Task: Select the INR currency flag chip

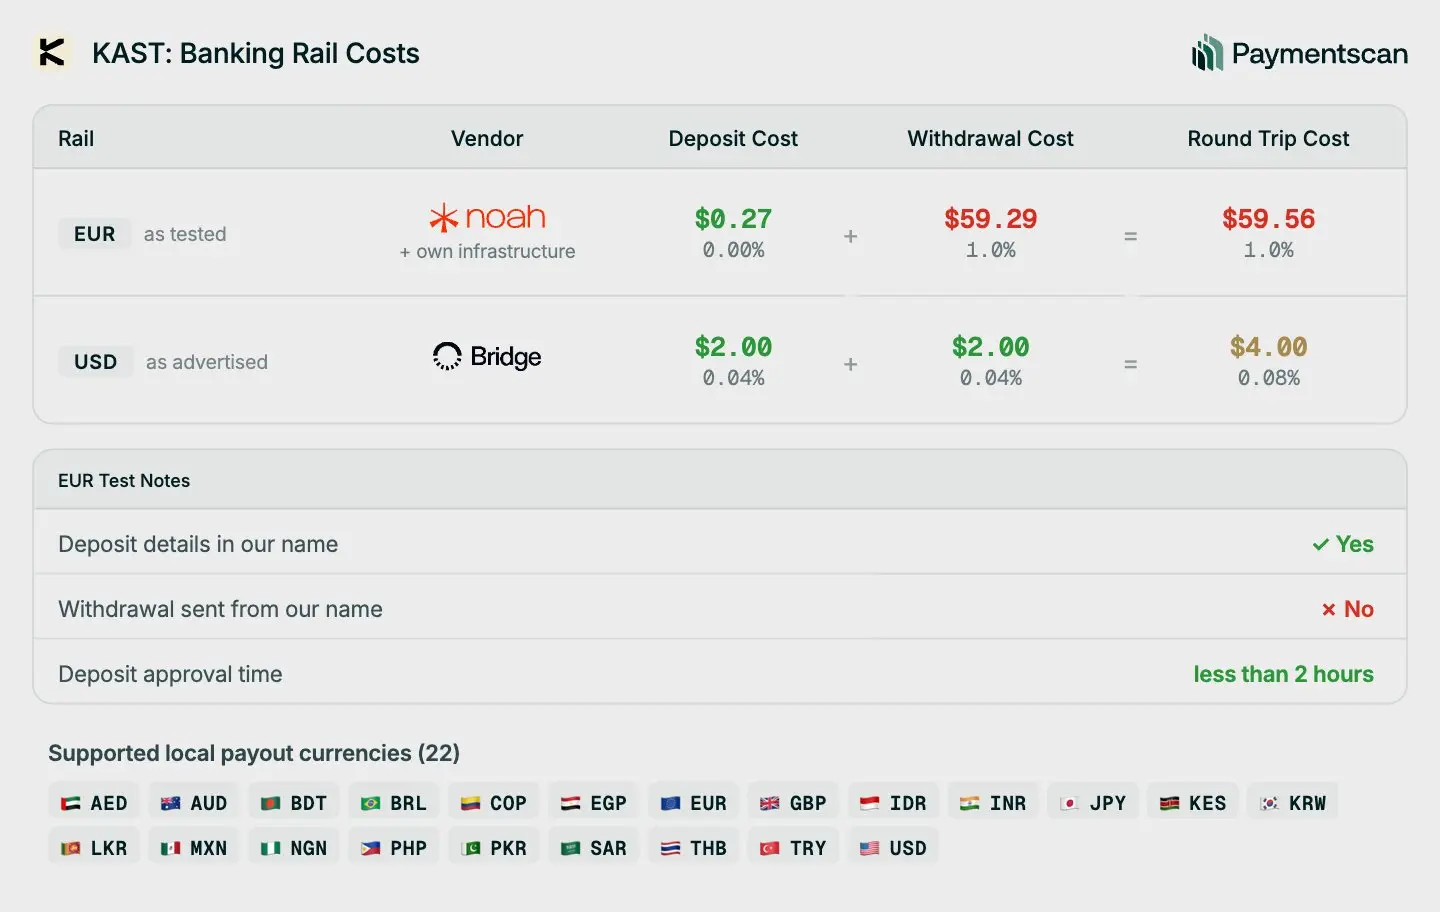Action: (x=994, y=803)
